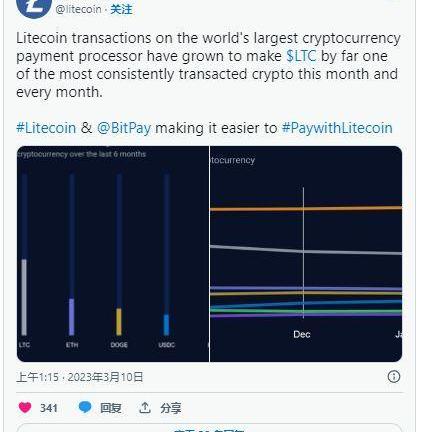Click the 341 likes count
The width and height of the screenshot is (425, 432).
(x=49, y=408)
